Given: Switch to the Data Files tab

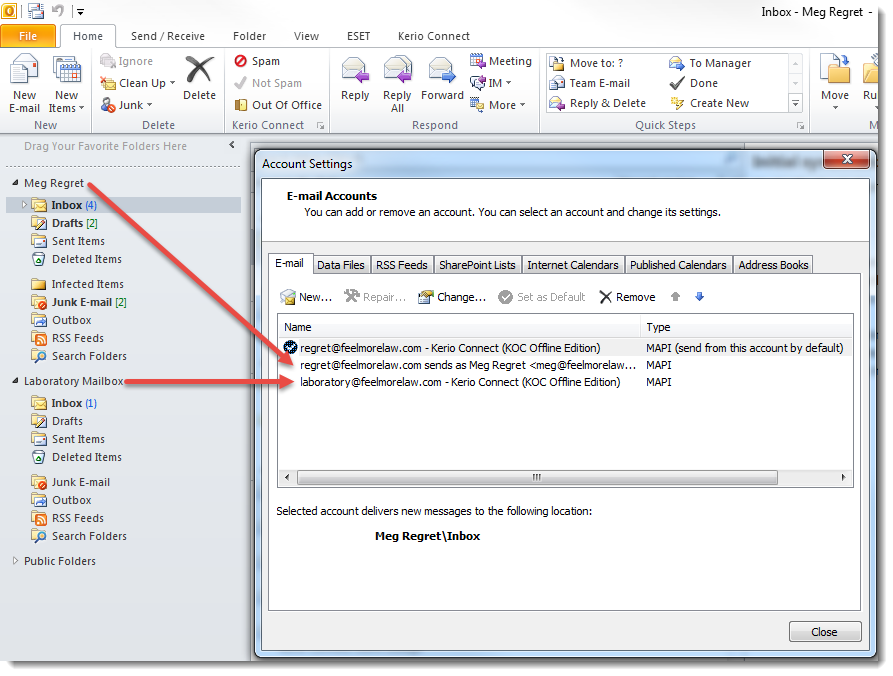Looking at the screenshot, I should [x=340, y=265].
